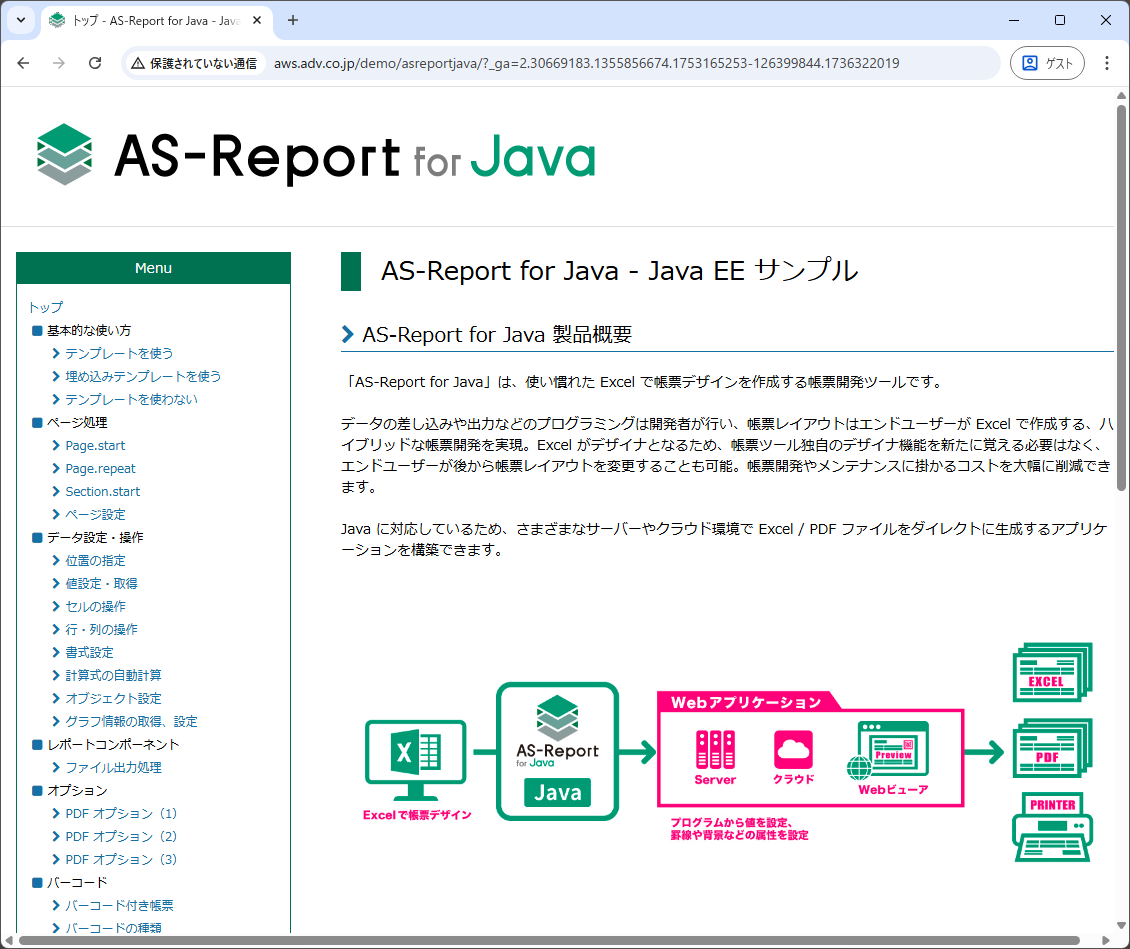Click the browser back arrow
Viewport: 1130px width, 949px height.
tap(23, 63)
